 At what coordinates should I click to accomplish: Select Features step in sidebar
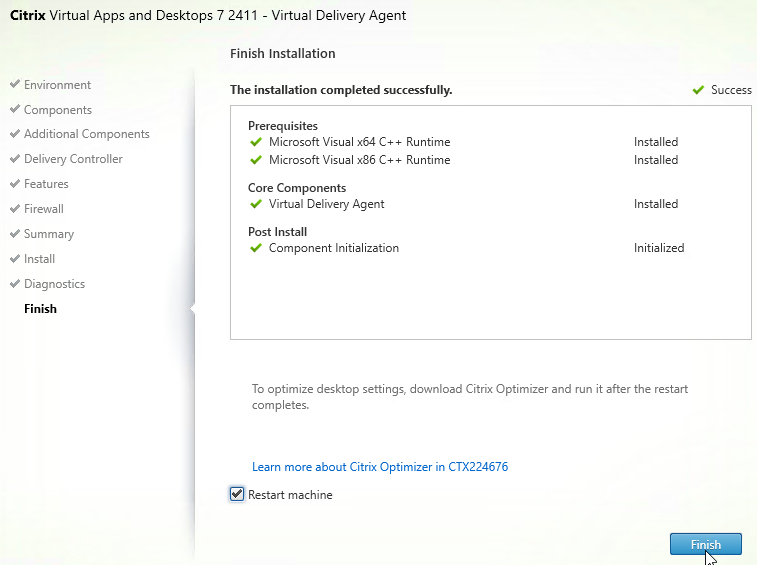pyautogui.click(x=46, y=184)
